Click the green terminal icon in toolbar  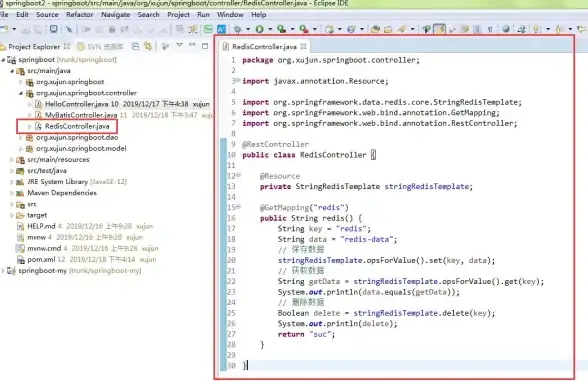coord(208,29)
